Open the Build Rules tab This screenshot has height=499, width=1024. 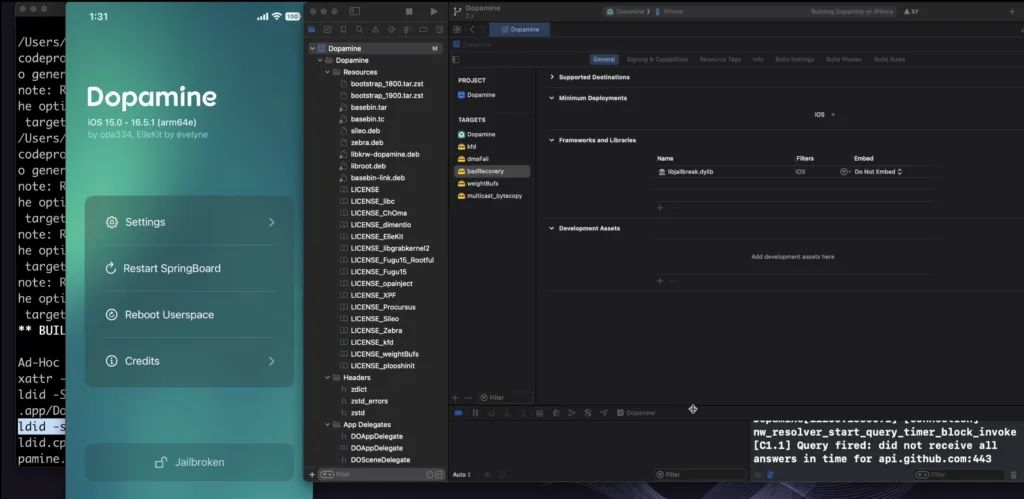point(889,59)
